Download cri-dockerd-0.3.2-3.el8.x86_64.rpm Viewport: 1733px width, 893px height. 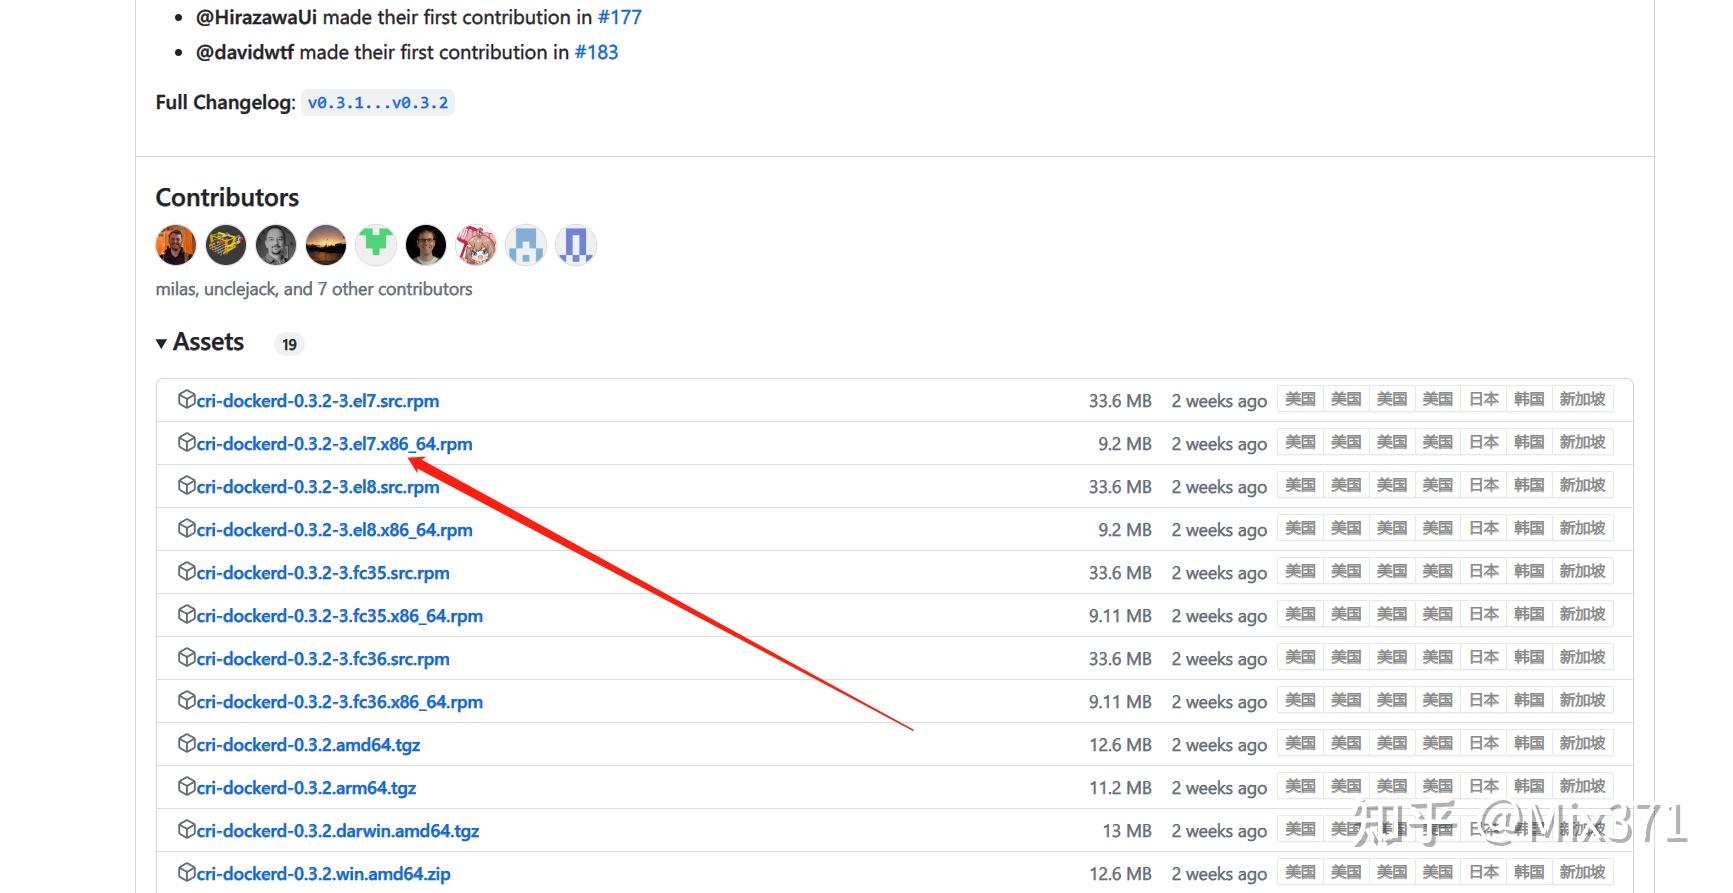point(334,530)
